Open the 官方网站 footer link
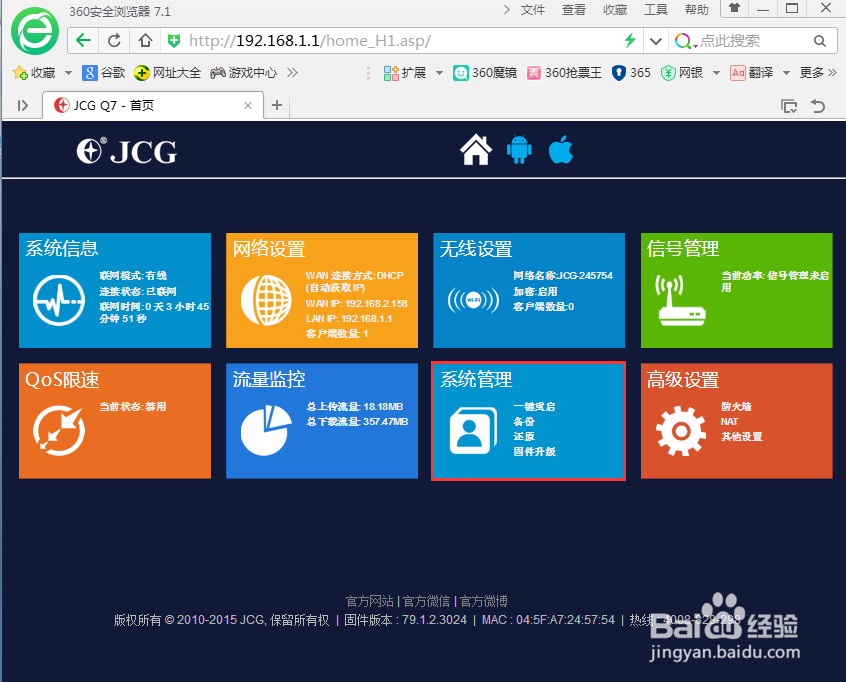846x682 pixels. pyautogui.click(x=368, y=601)
